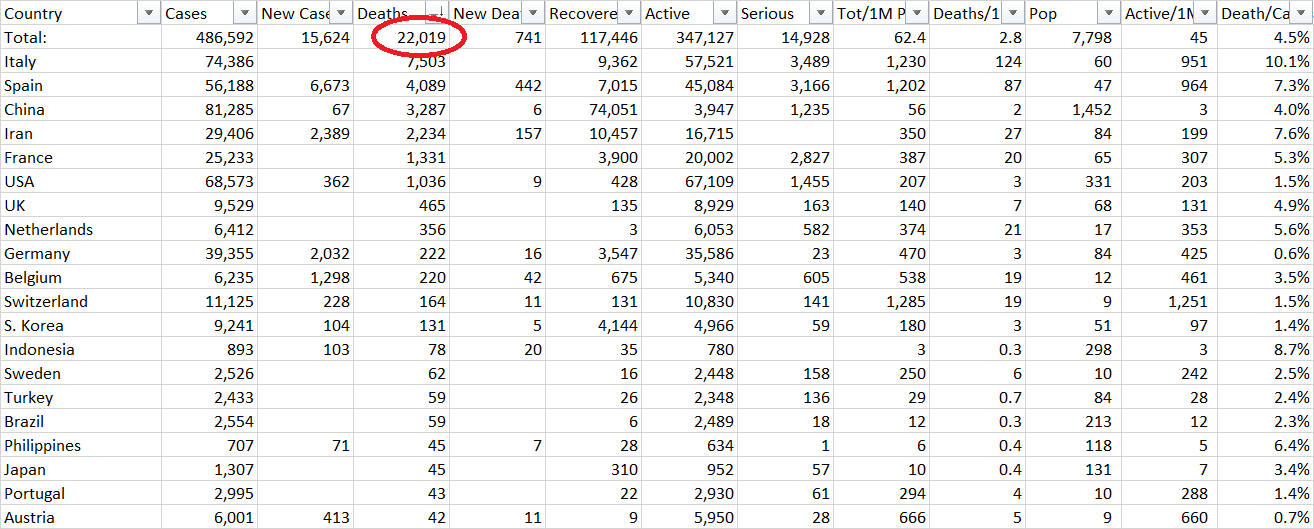Select the 'Philippines' country cell
This screenshot has width=1314, height=529.
(x=81, y=445)
